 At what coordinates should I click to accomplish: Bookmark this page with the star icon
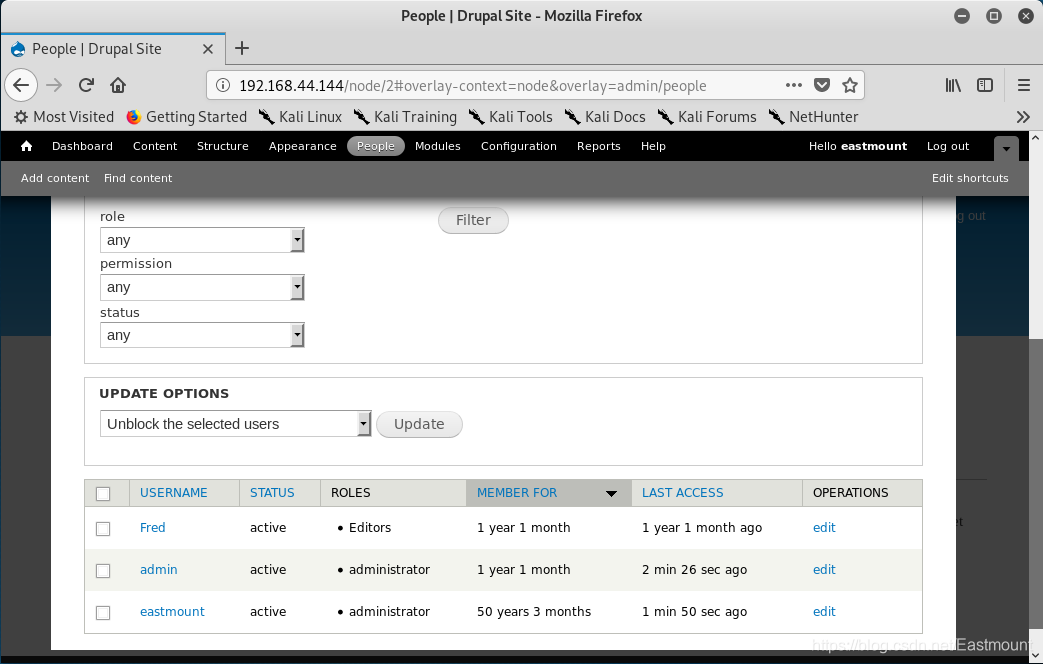tap(849, 85)
